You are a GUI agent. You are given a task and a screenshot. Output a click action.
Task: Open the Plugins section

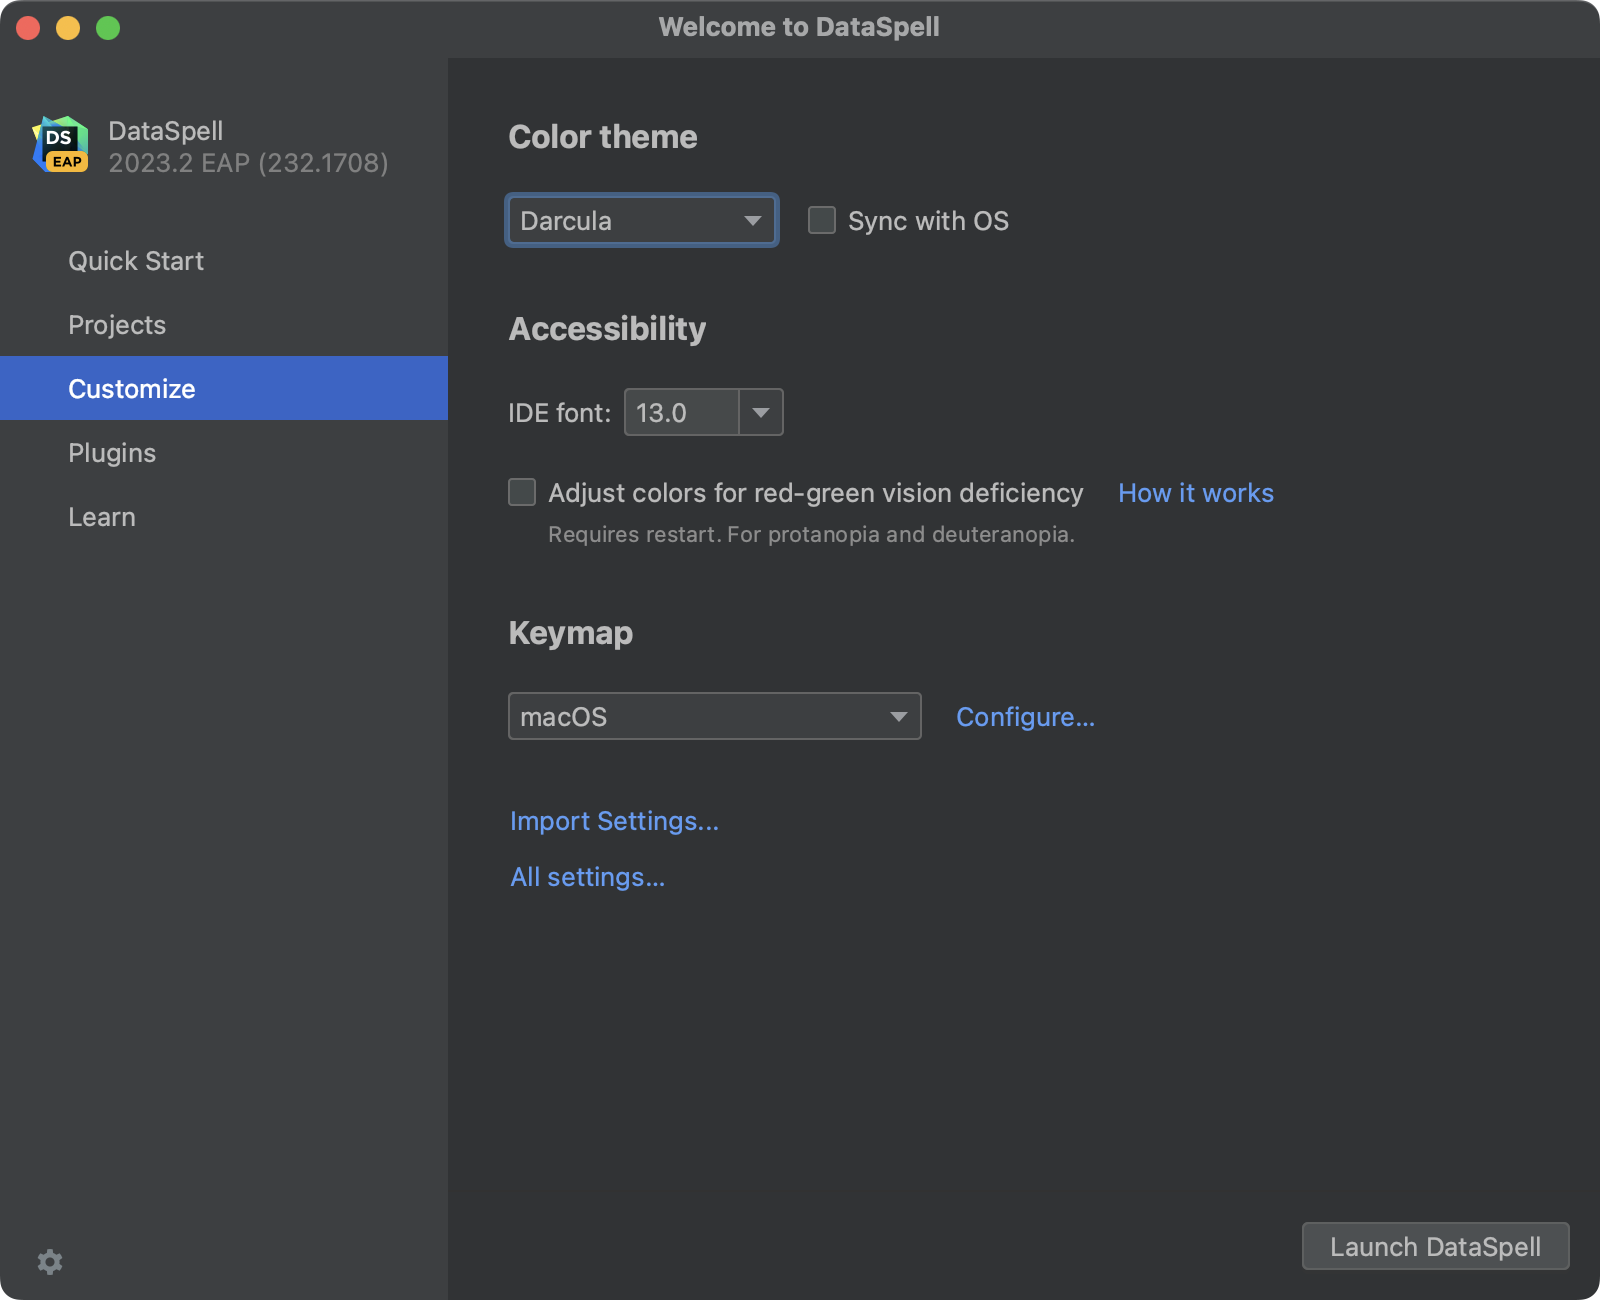(x=111, y=452)
